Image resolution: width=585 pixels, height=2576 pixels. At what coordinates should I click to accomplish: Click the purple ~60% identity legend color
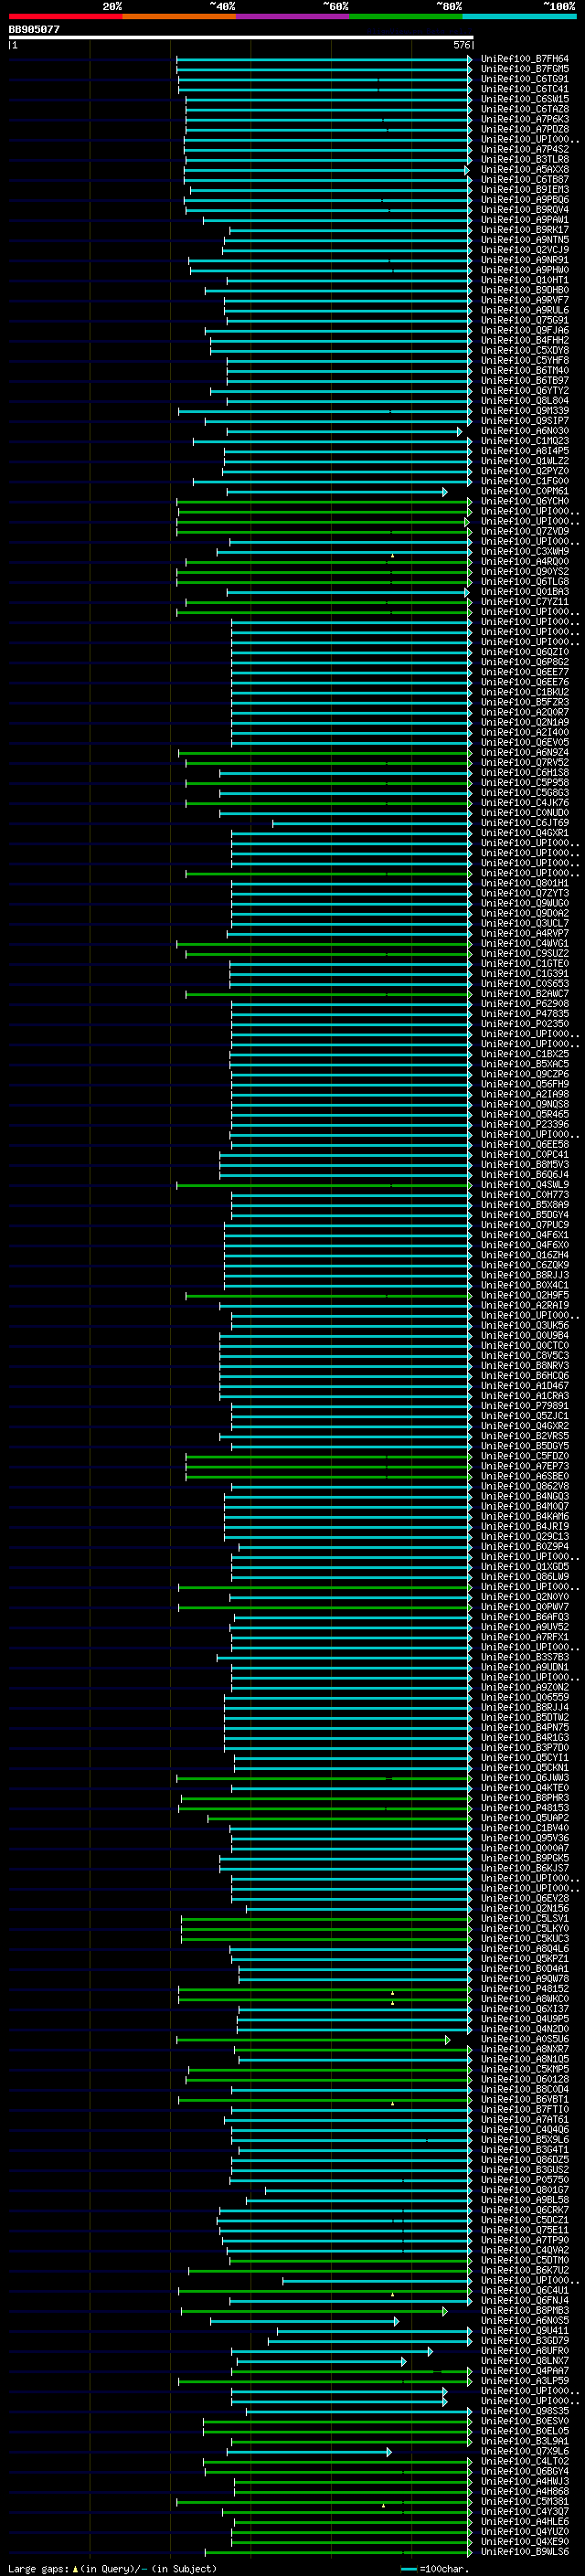click(x=293, y=16)
